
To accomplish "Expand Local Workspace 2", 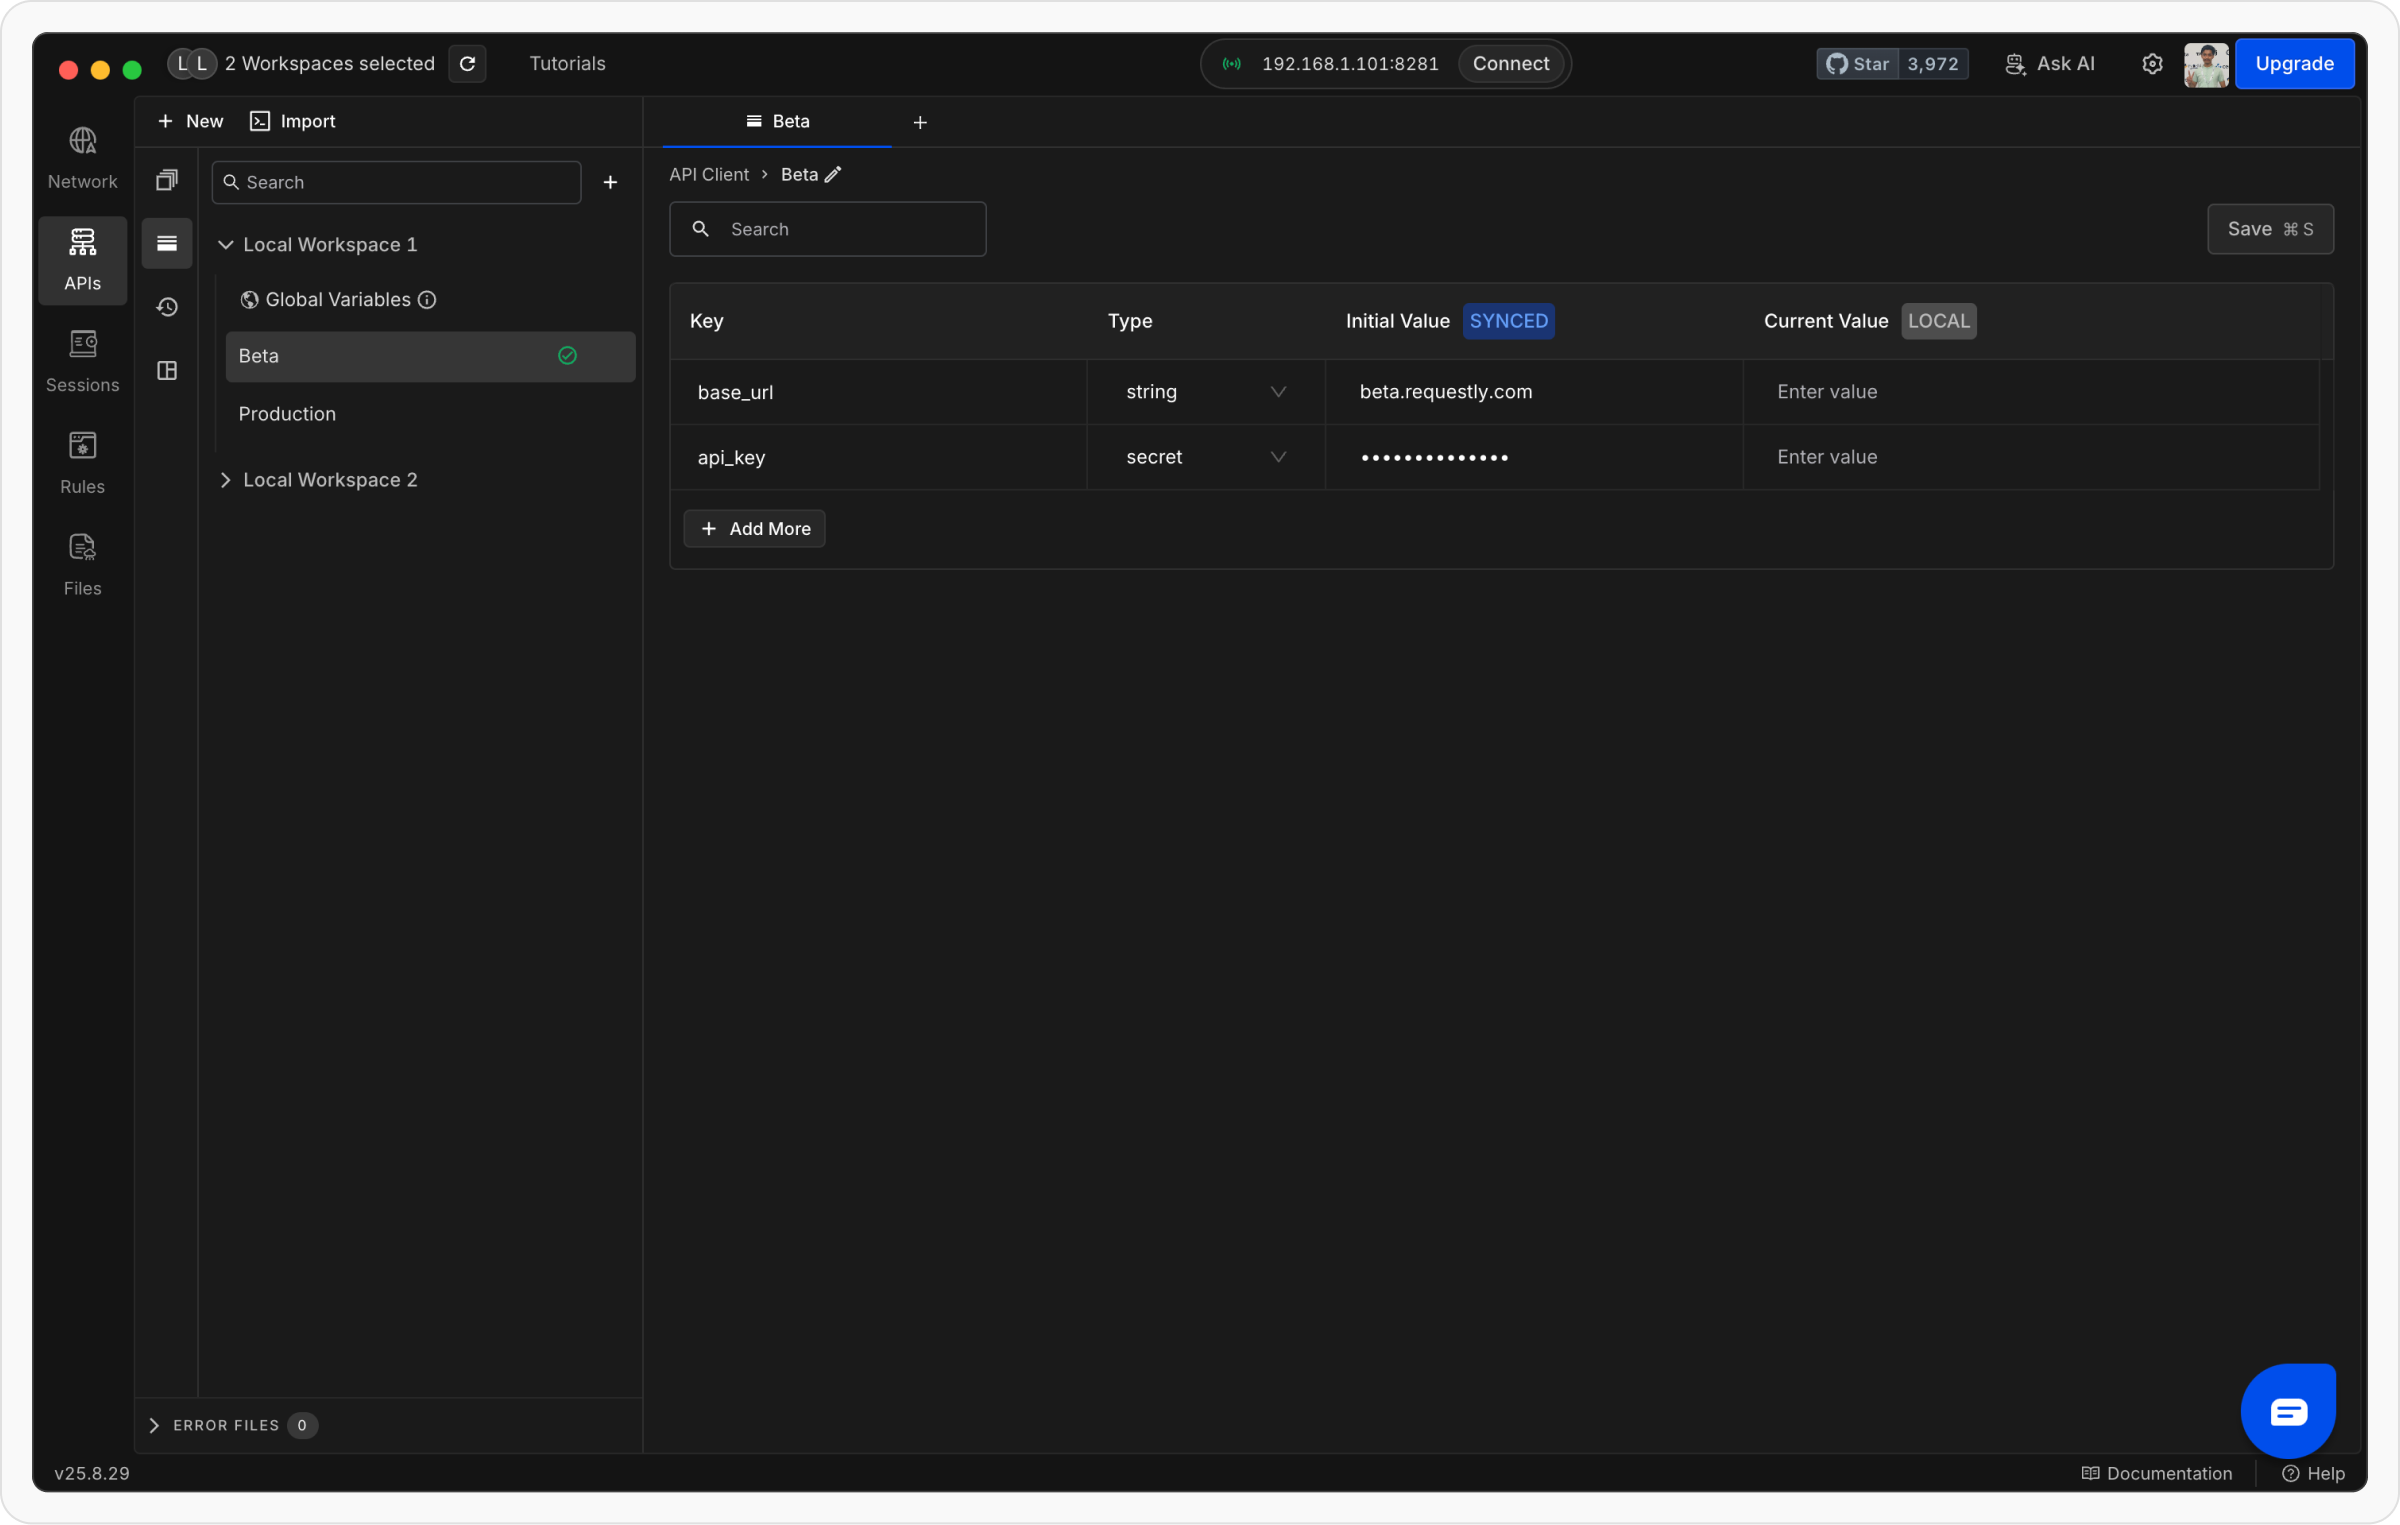I will coord(226,480).
